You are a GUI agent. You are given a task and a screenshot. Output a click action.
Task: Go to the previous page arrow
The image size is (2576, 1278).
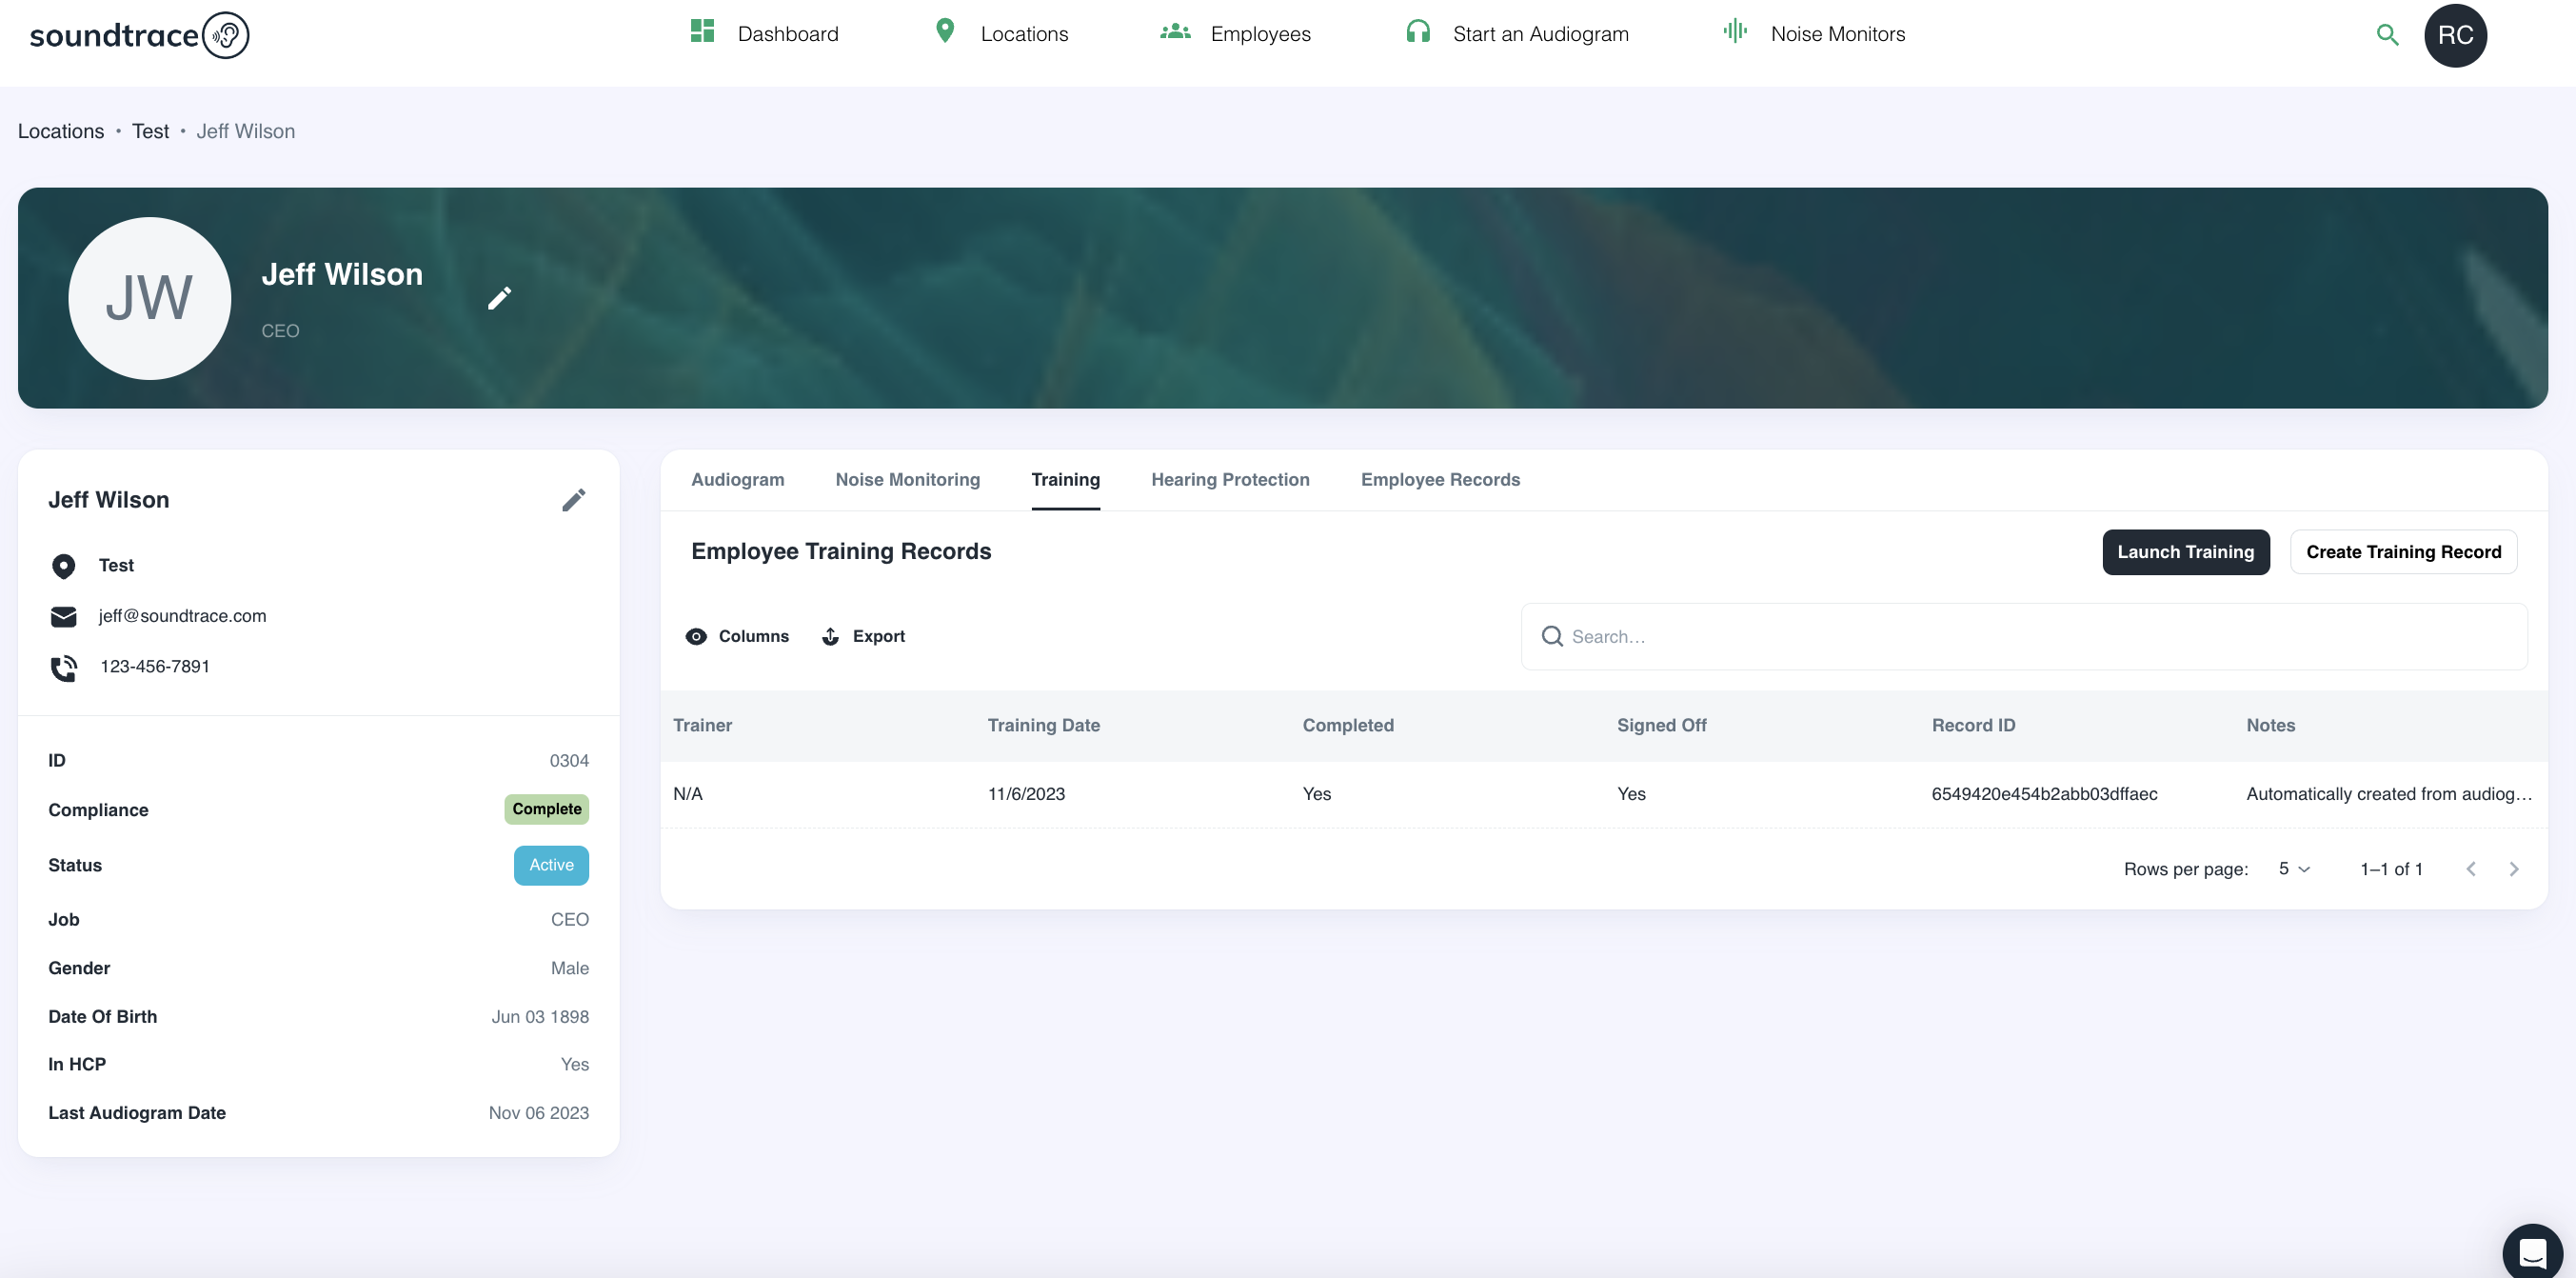coord(2470,868)
